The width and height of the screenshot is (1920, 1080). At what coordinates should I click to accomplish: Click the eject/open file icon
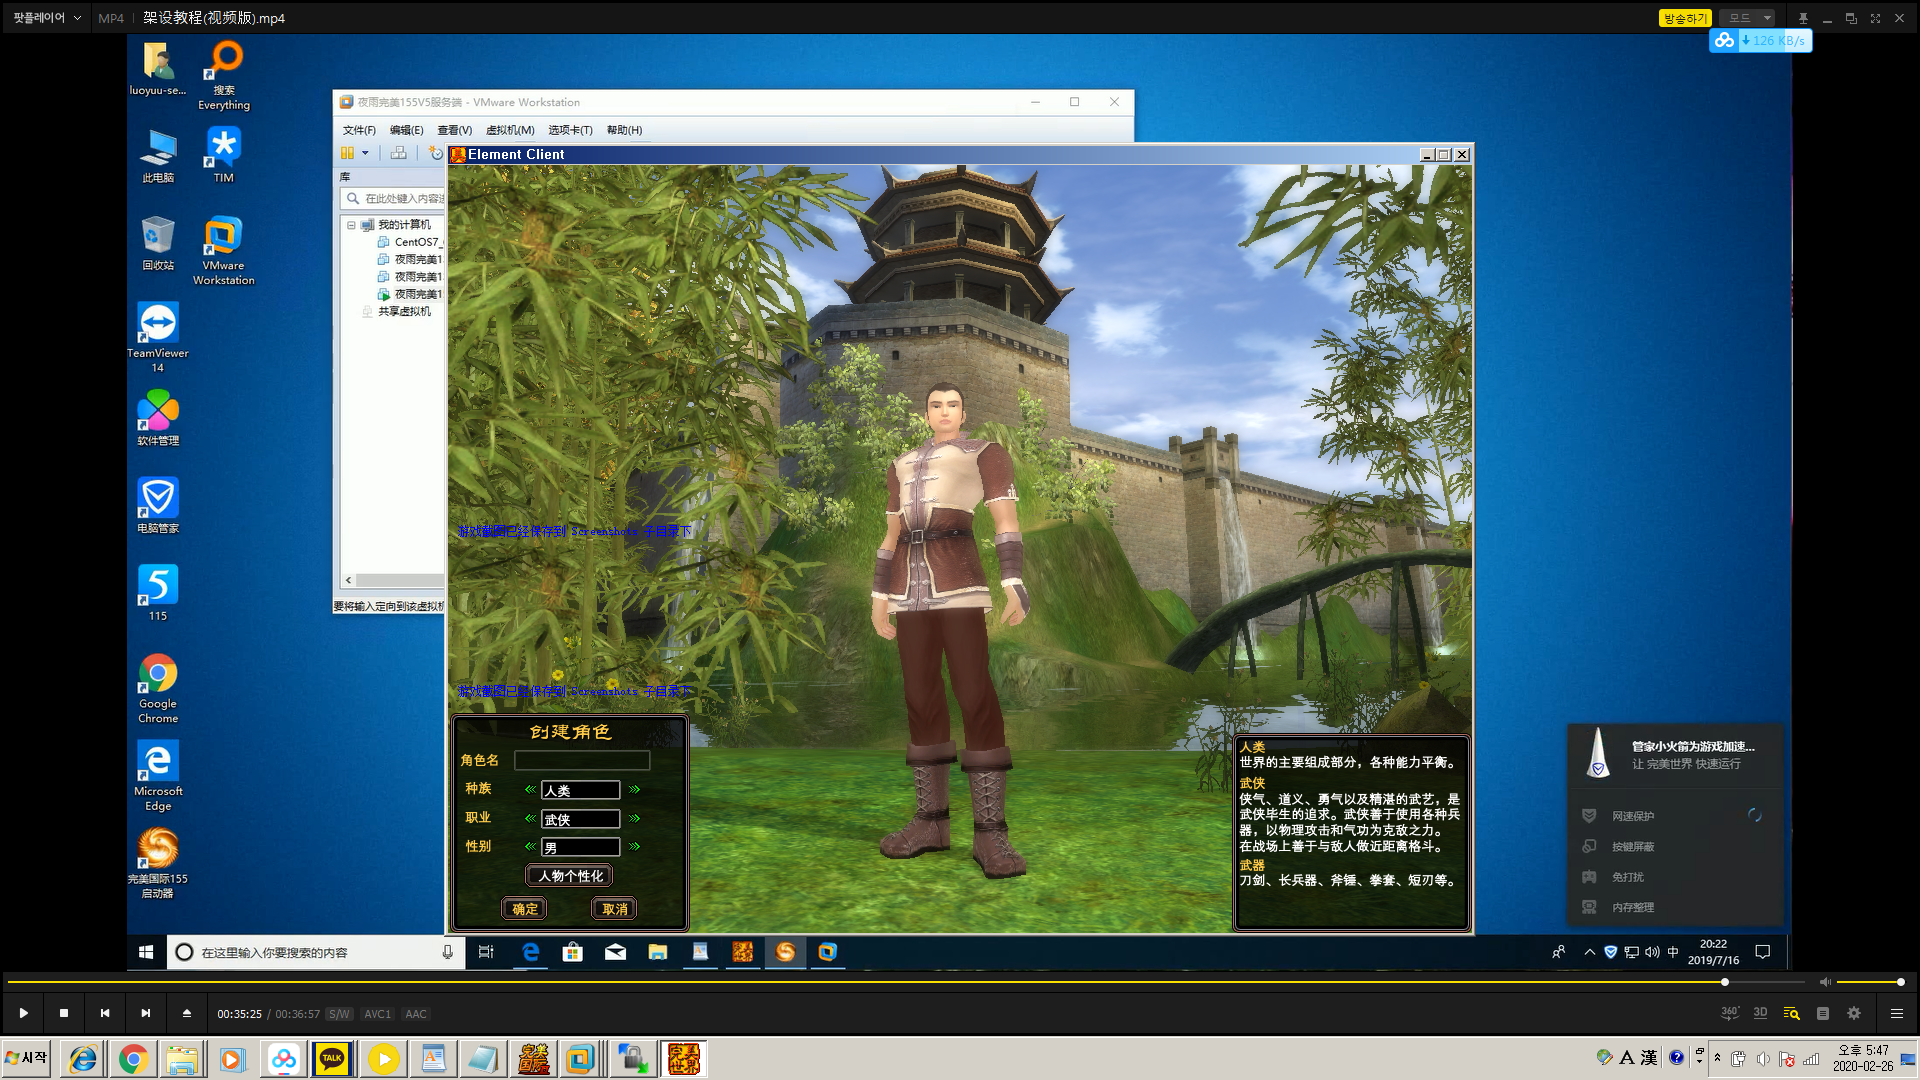click(x=187, y=1013)
